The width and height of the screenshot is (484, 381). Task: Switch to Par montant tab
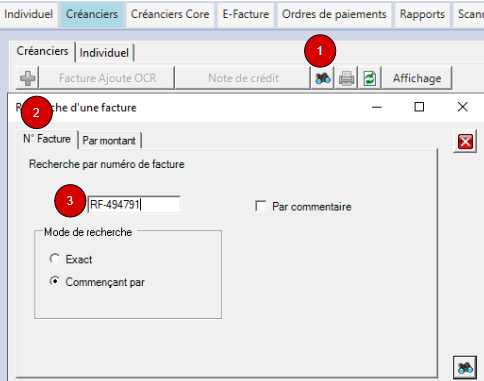click(109, 141)
